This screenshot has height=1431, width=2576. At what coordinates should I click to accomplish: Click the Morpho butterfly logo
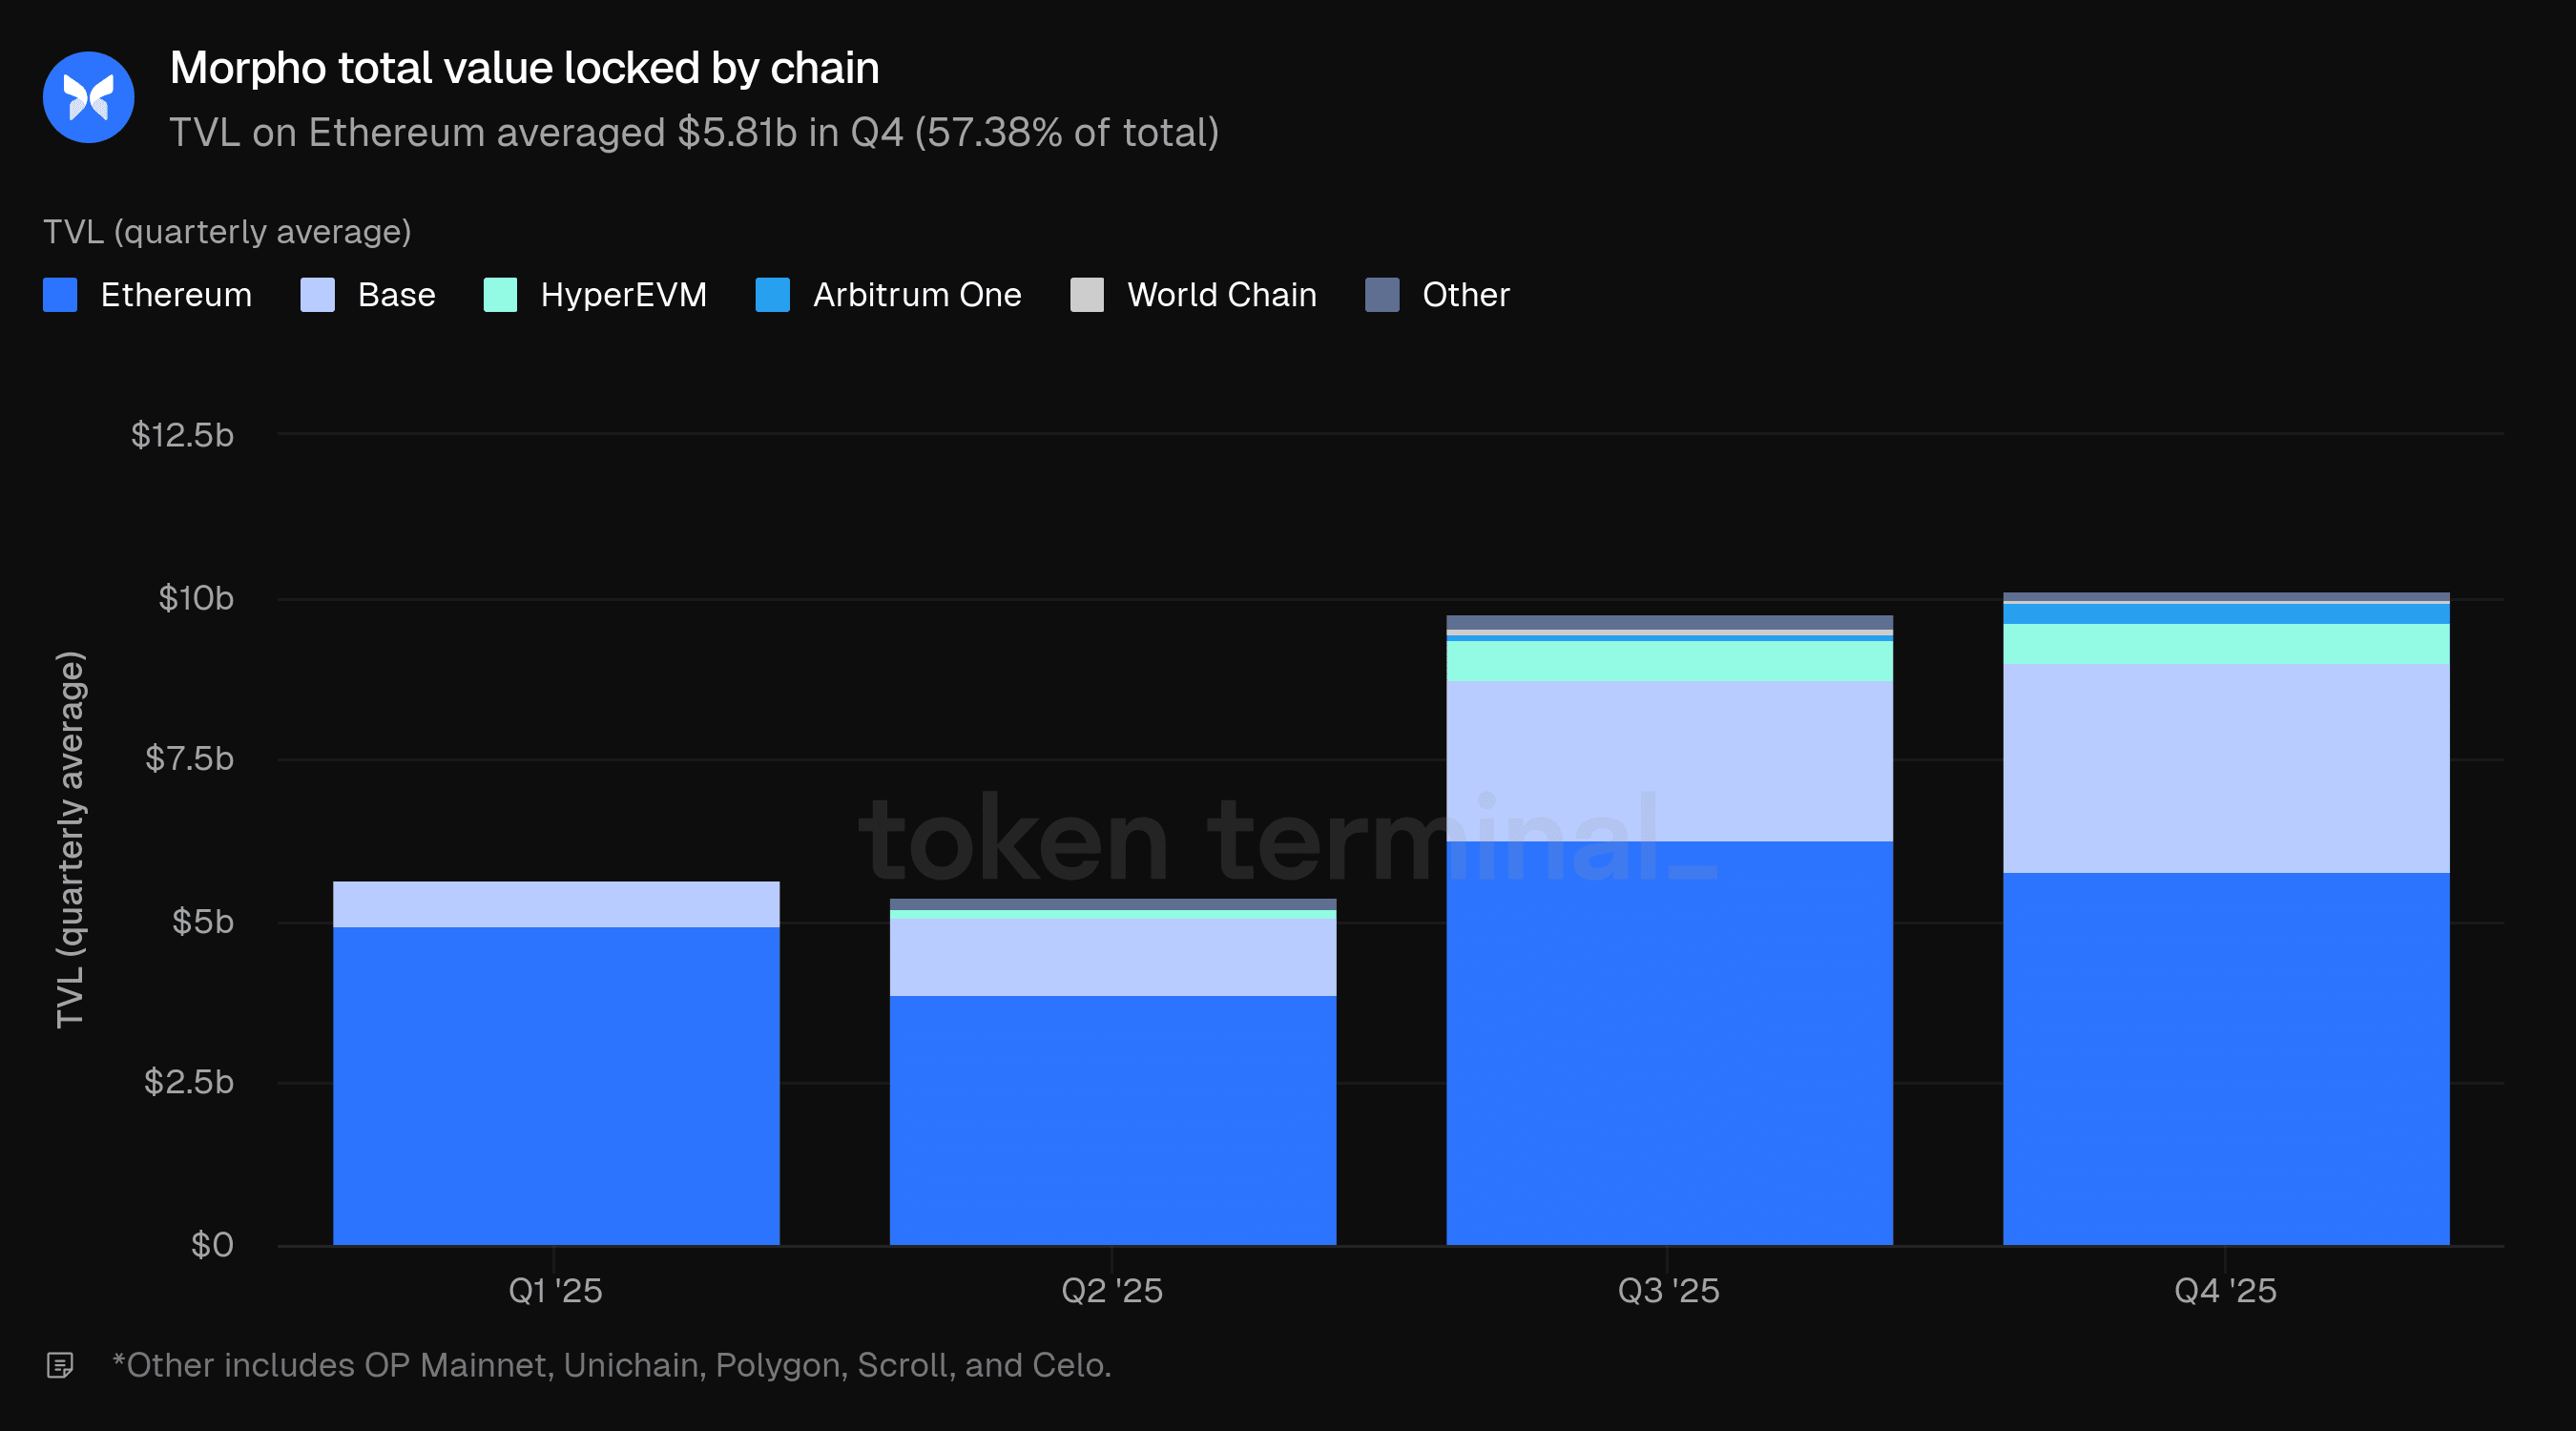pyautogui.click(x=89, y=97)
